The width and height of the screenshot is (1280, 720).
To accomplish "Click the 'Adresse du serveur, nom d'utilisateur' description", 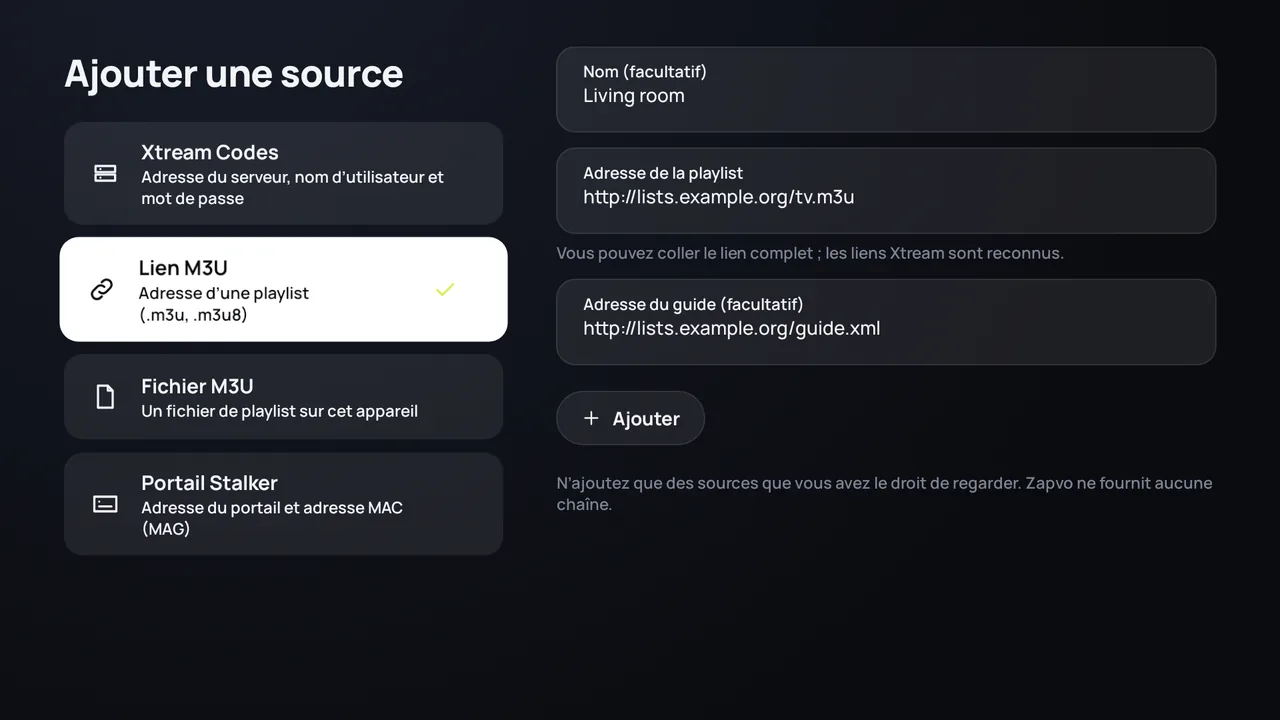I will (292, 188).
